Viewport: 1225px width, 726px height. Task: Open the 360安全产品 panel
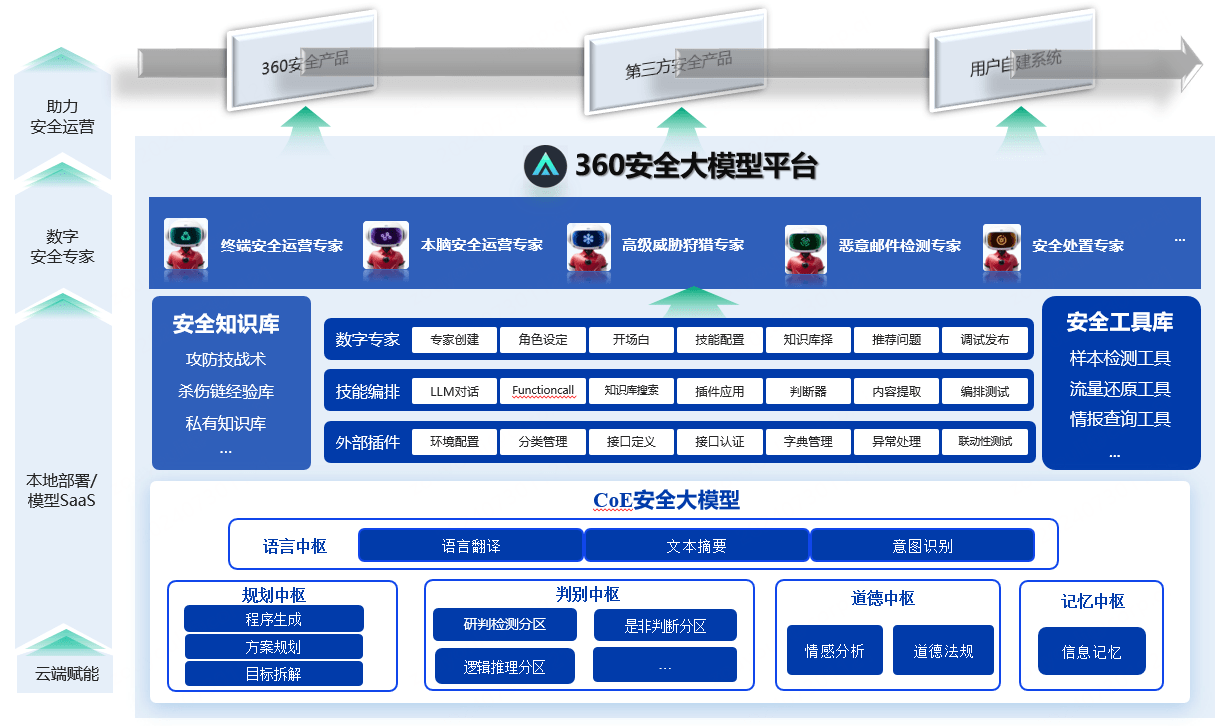(x=304, y=62)
